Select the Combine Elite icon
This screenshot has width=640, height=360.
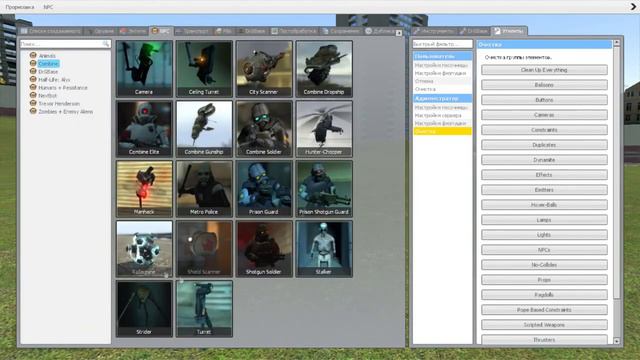point(144,129)
